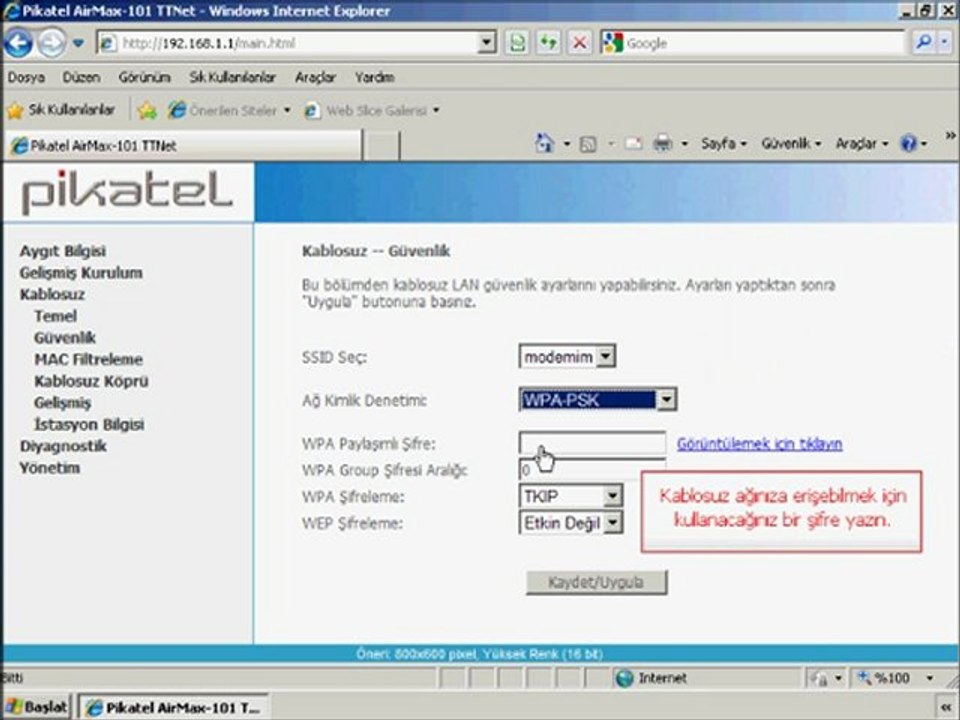The height and width of the screenshot is (720, 960).
Task: Open Yönetim in sidebar
Action: click(x=50, y=468)
